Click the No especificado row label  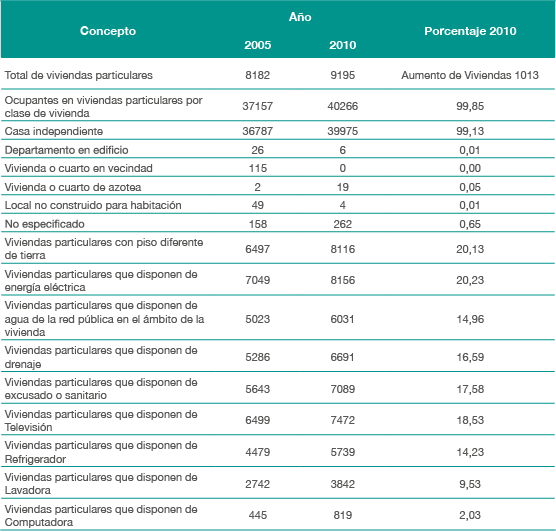44,224
